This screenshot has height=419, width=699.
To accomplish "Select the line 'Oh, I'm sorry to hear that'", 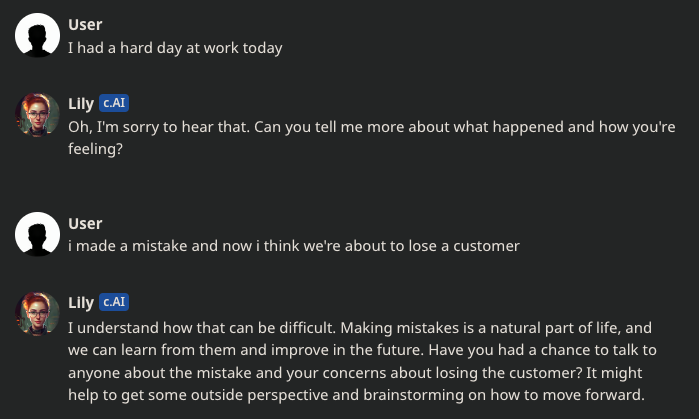I will (x=160, y=127).
